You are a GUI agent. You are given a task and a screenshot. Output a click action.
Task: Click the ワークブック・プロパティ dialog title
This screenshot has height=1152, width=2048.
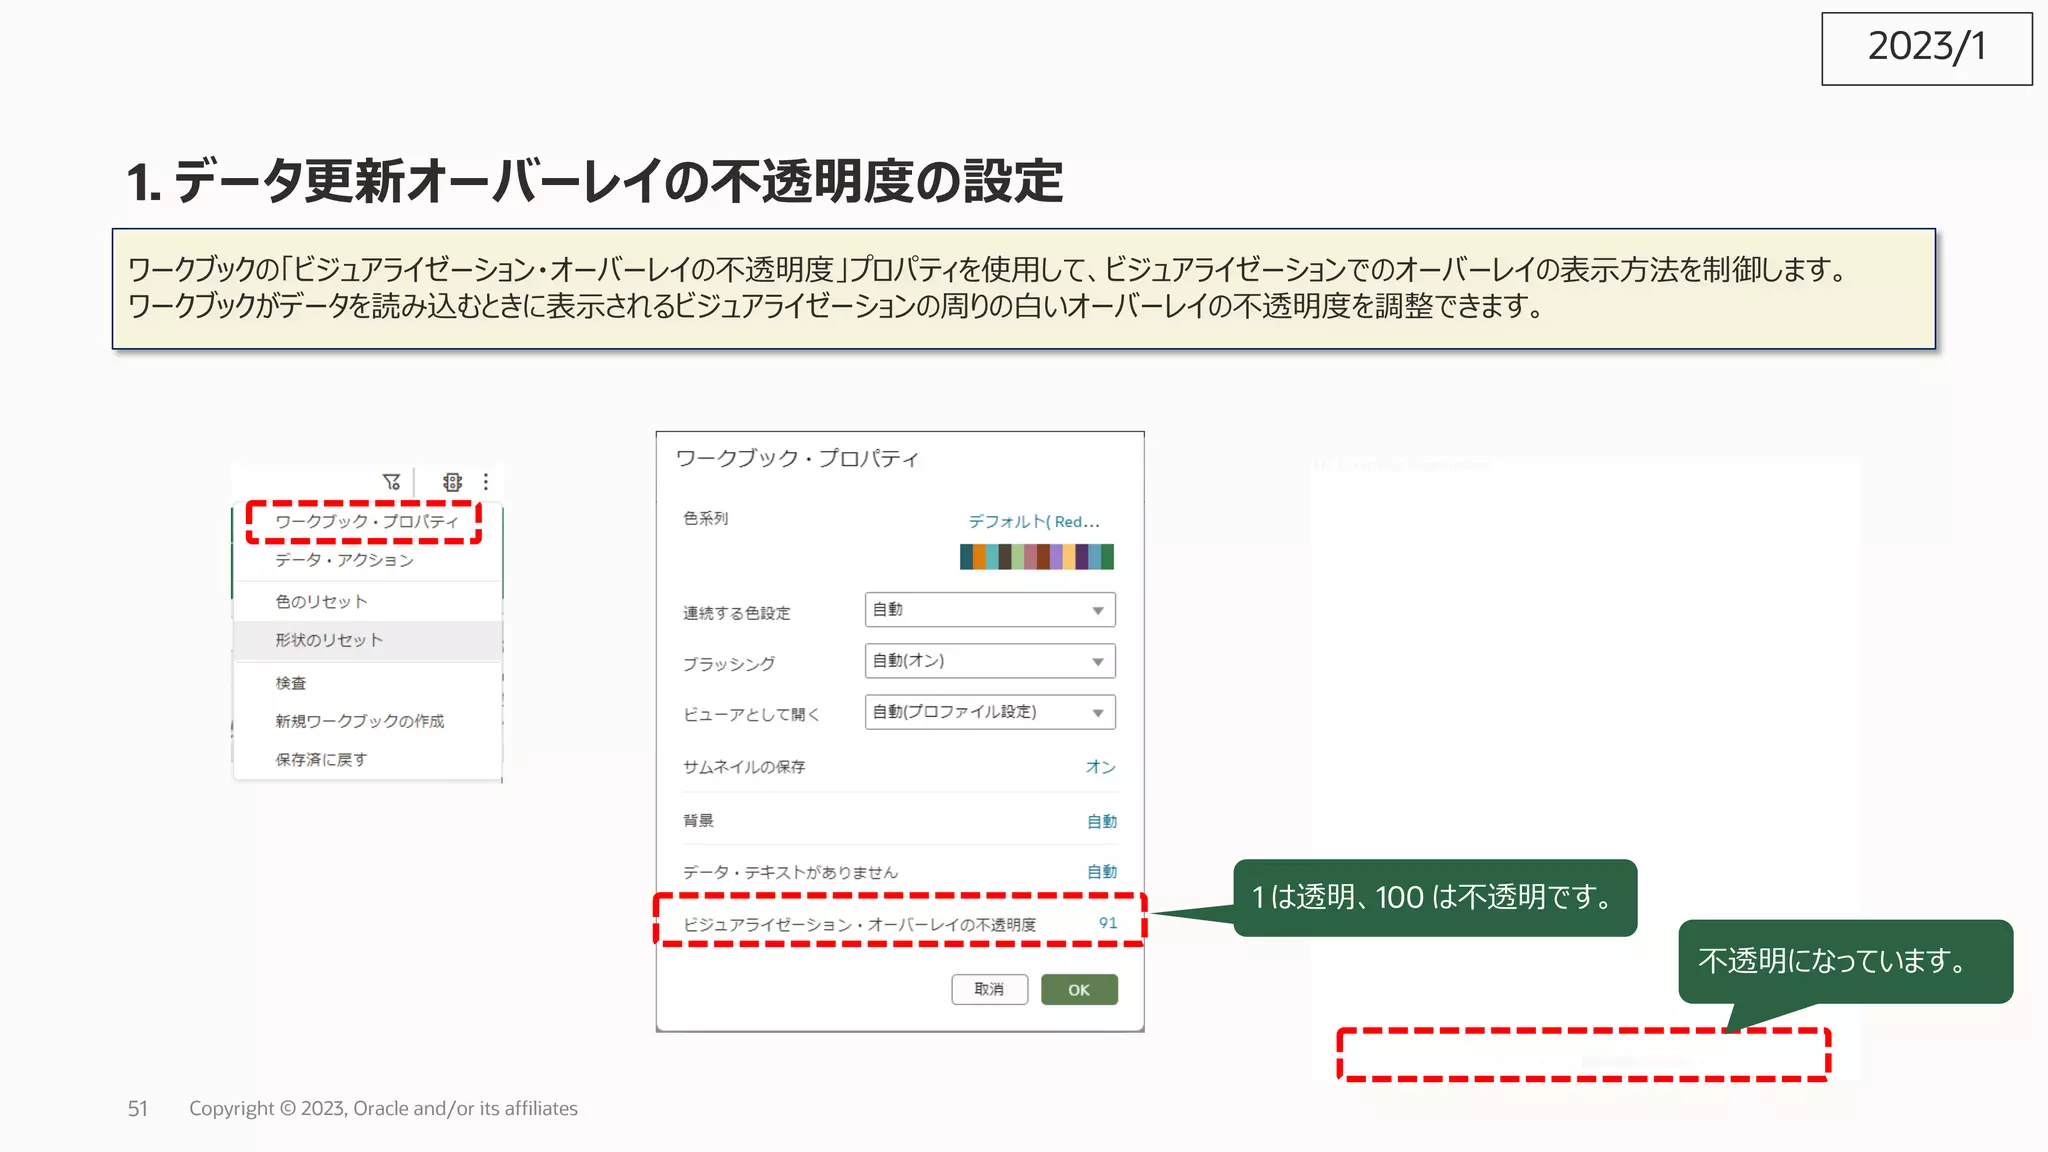coord(797,458)
